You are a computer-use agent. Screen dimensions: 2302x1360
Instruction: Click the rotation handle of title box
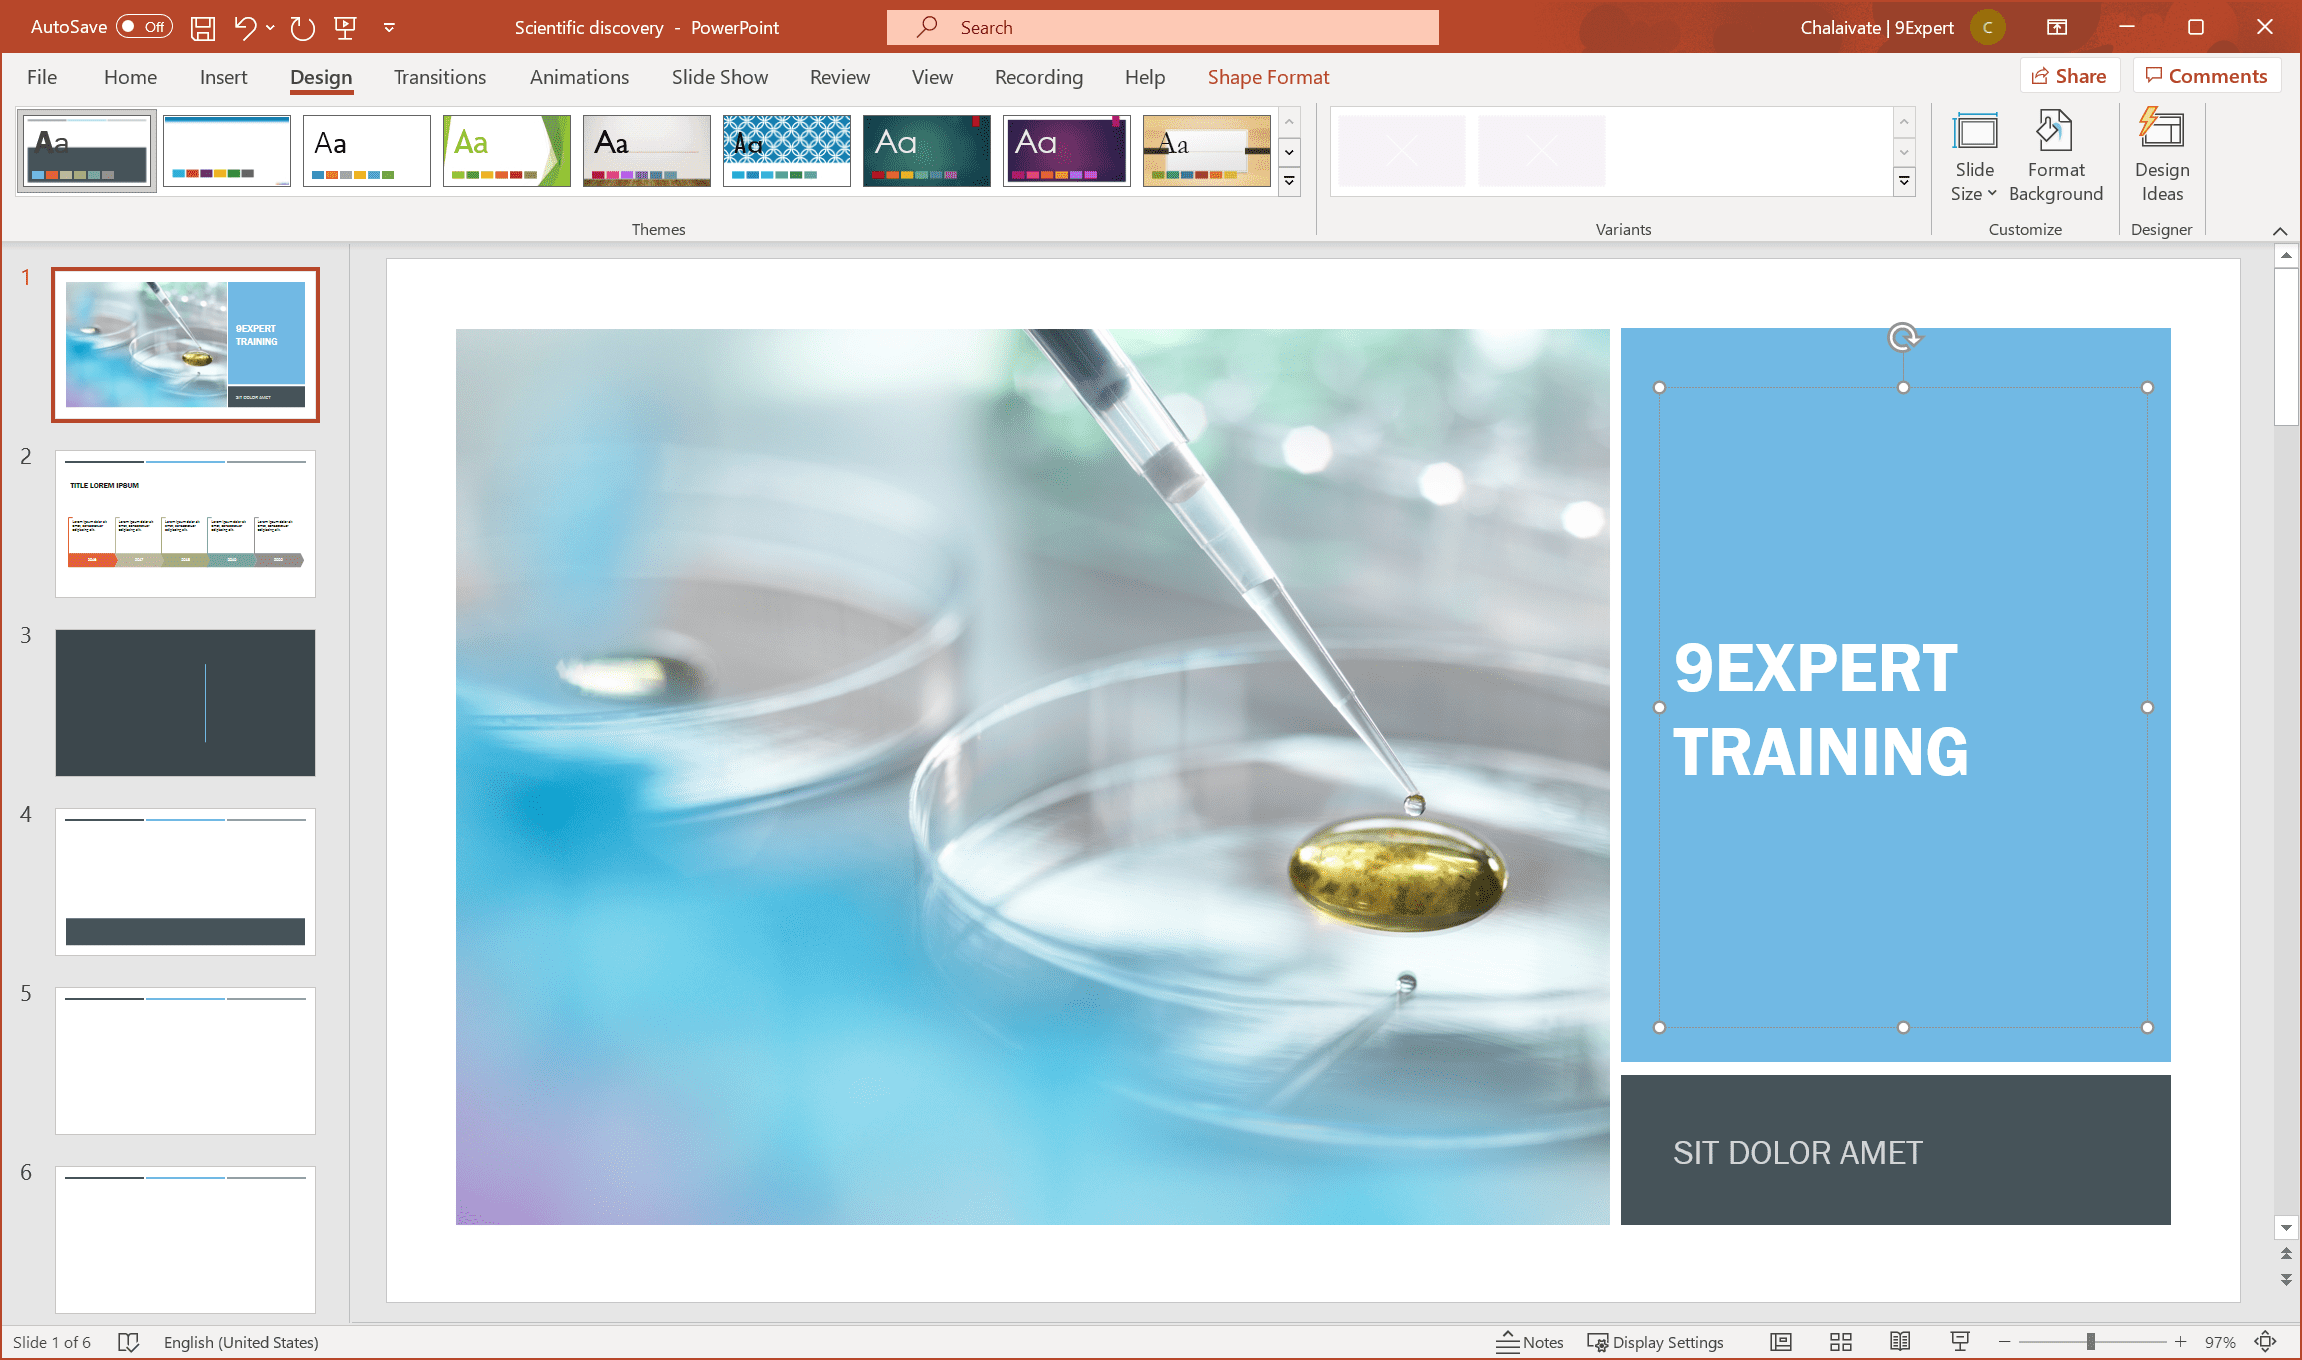(x=1904, y=338)
